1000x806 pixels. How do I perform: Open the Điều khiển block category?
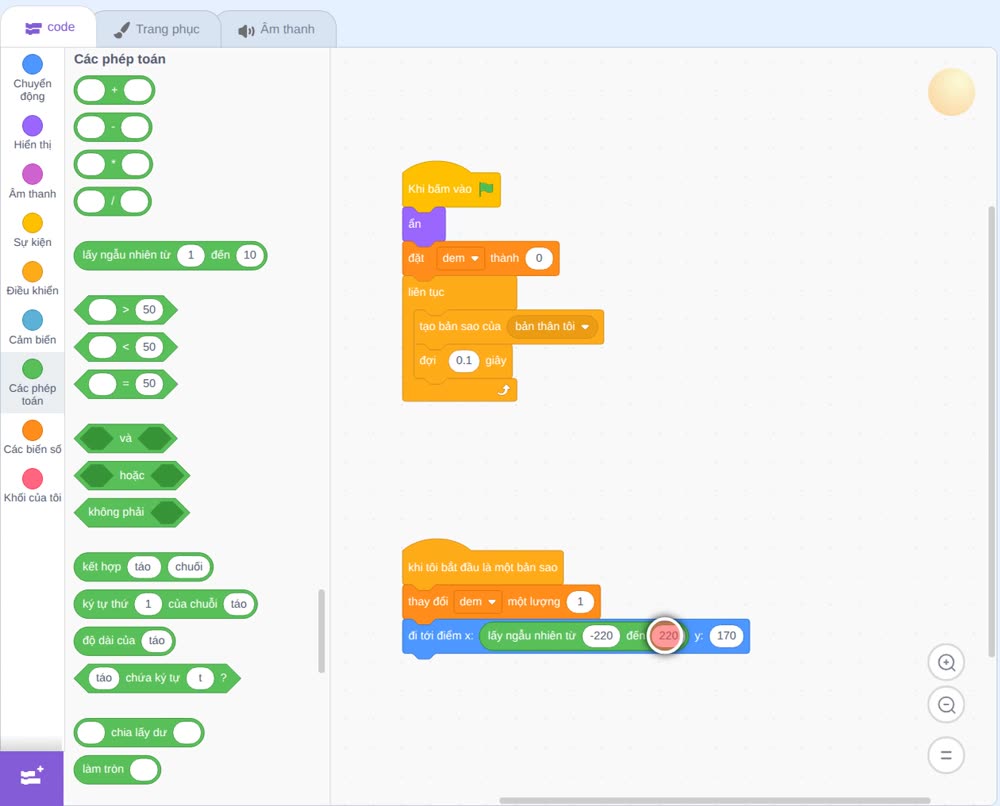(32, 279)
